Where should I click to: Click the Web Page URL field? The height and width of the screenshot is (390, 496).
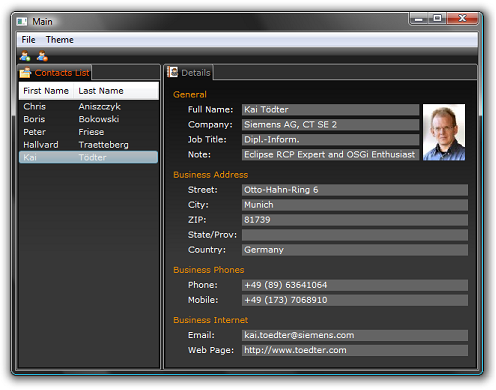pos(355,350)
